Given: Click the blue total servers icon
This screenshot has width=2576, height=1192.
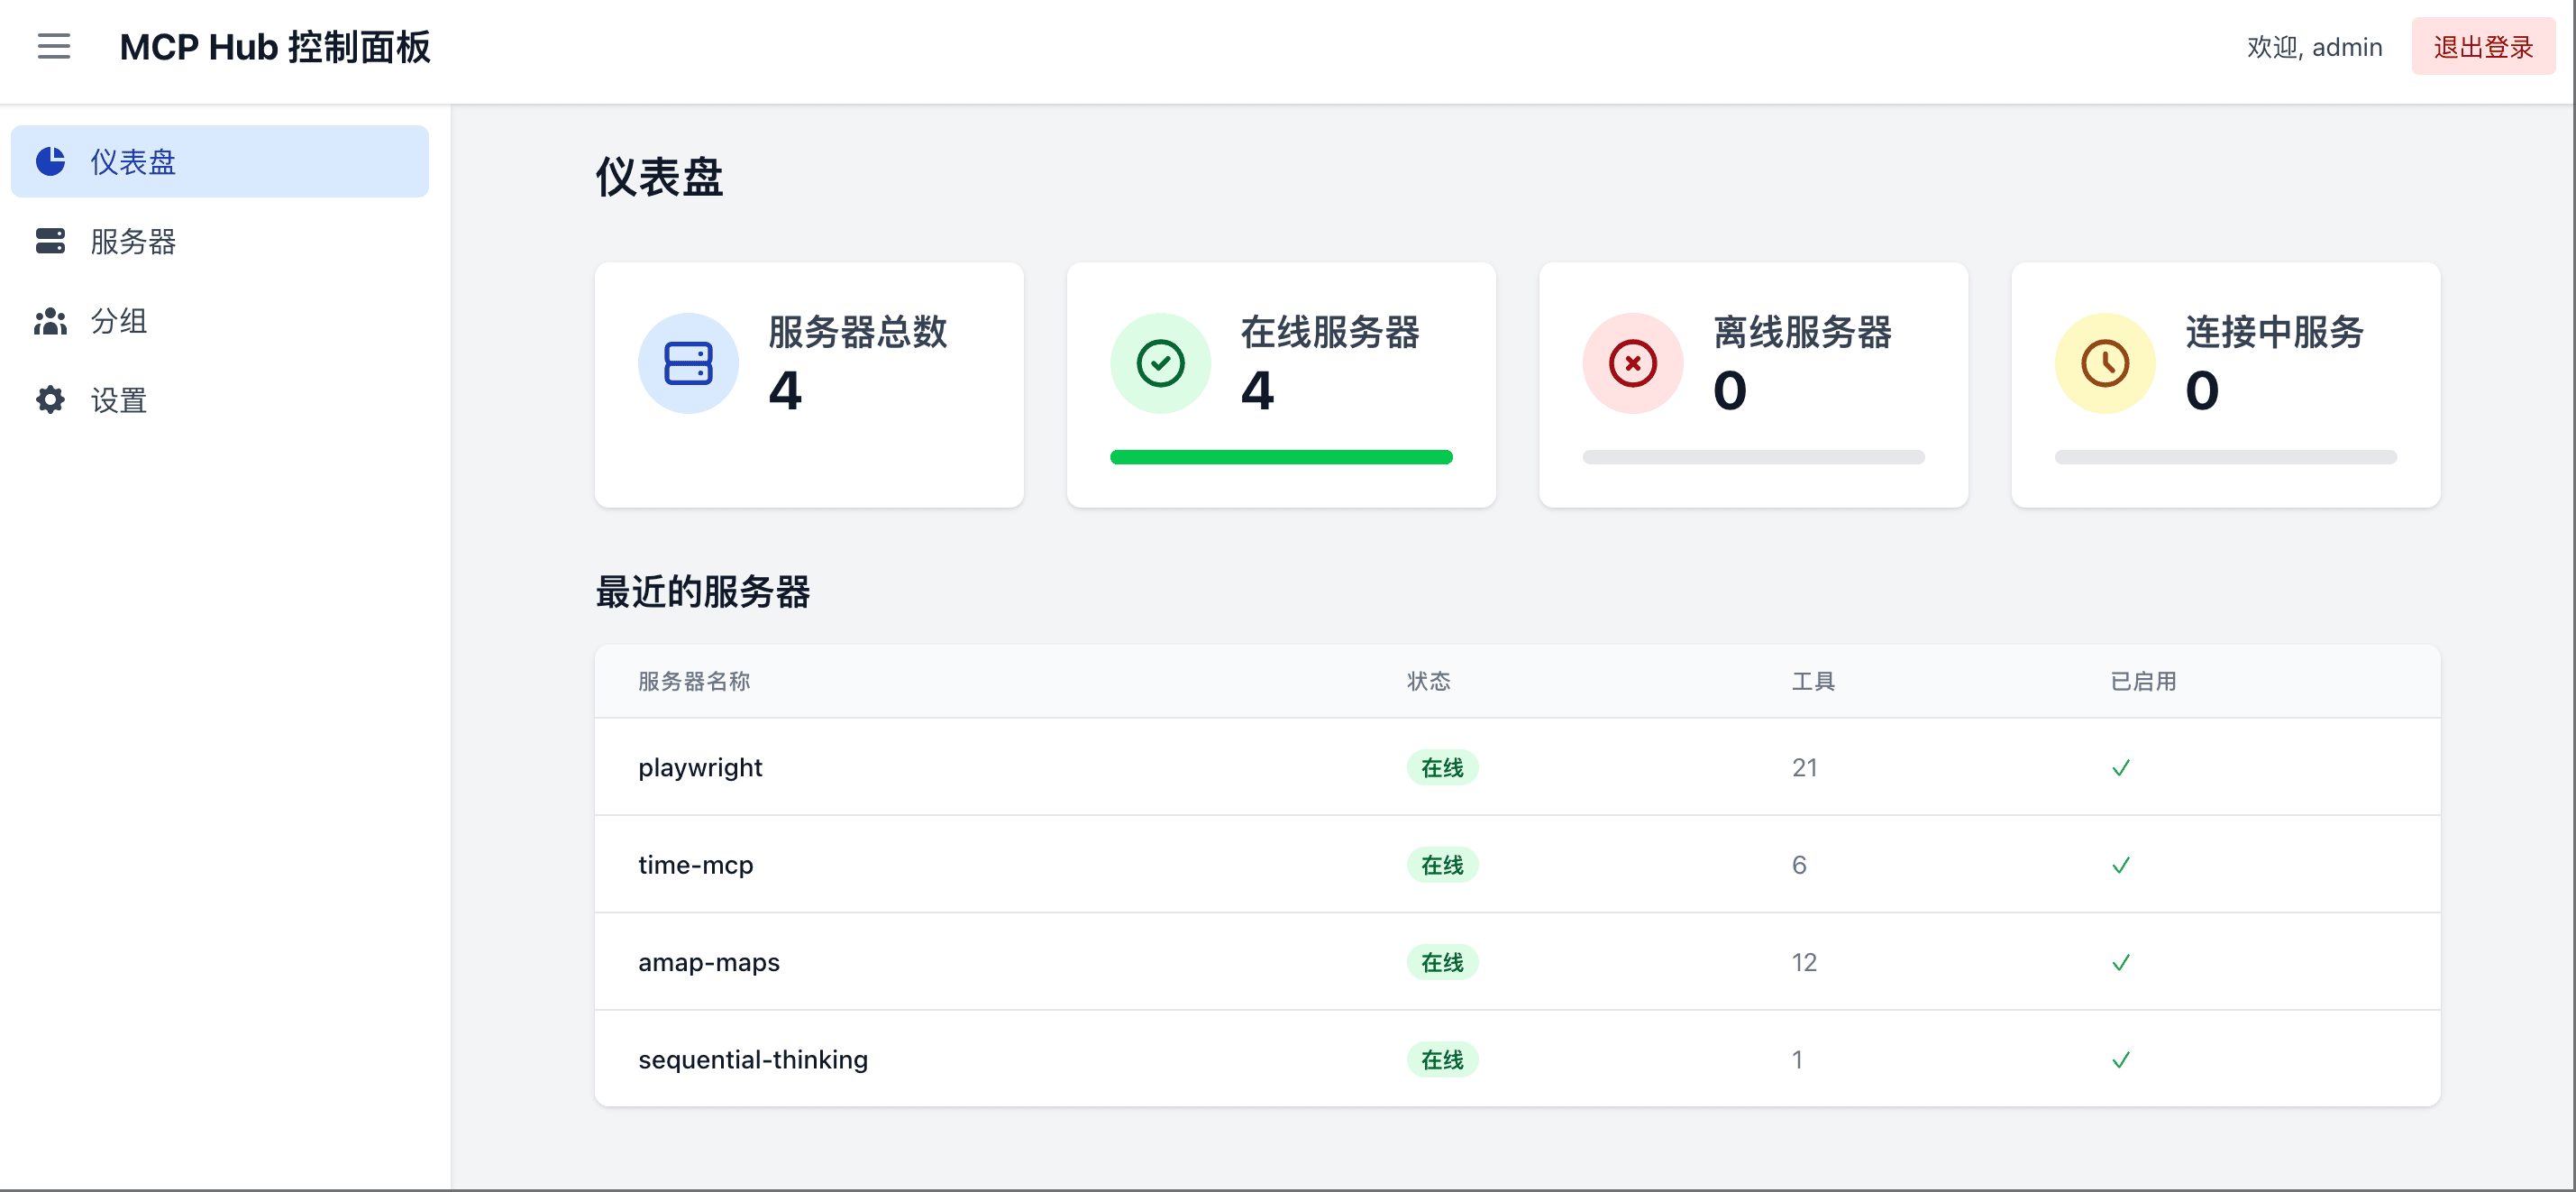Looking at the screenshot, I should [688, 363].
